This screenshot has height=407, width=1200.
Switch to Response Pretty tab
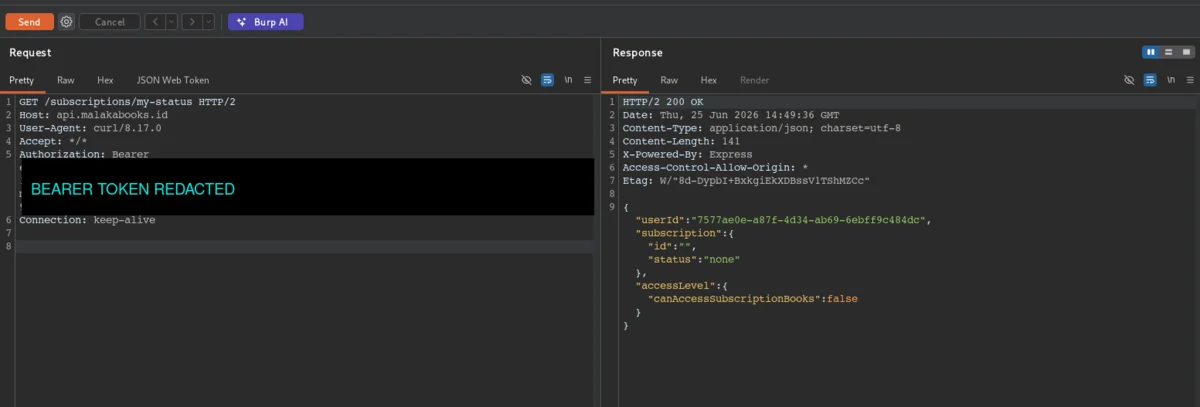tap(625, 80)
